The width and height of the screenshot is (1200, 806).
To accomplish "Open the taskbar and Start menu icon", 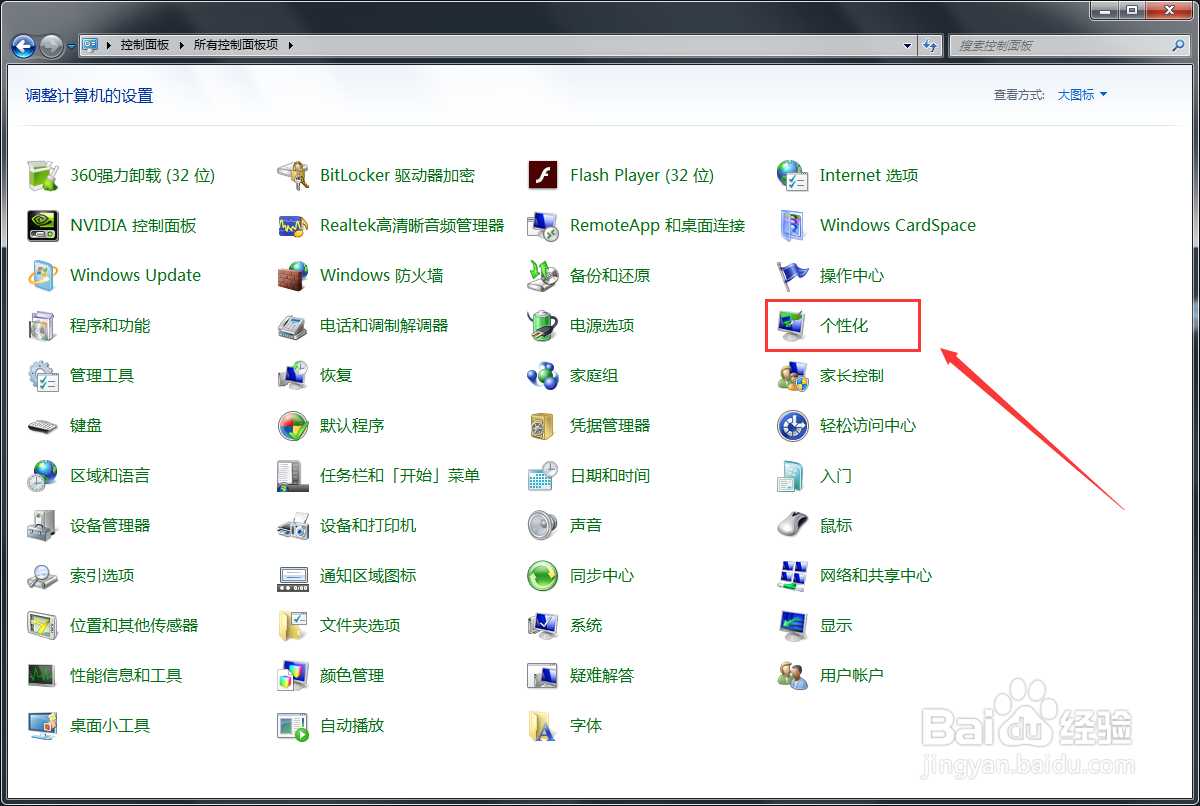I will [293, 475].
